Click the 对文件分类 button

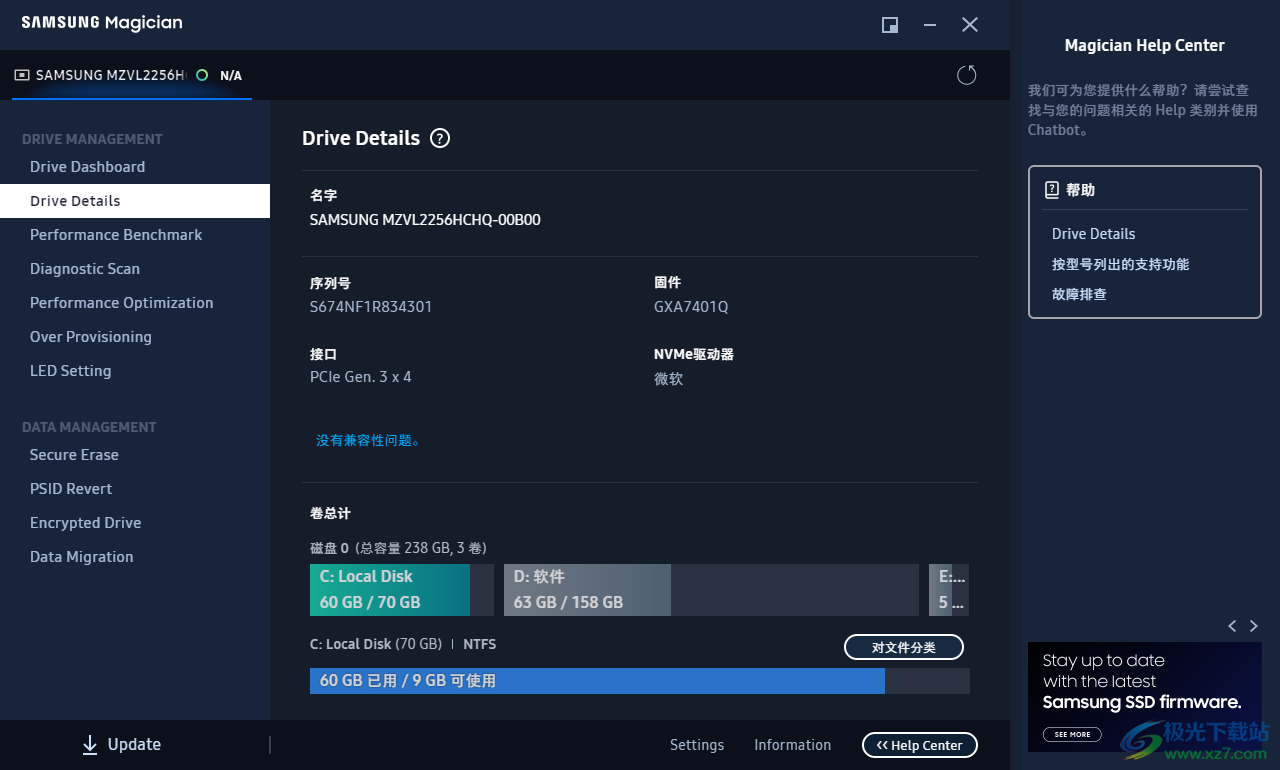903,647
